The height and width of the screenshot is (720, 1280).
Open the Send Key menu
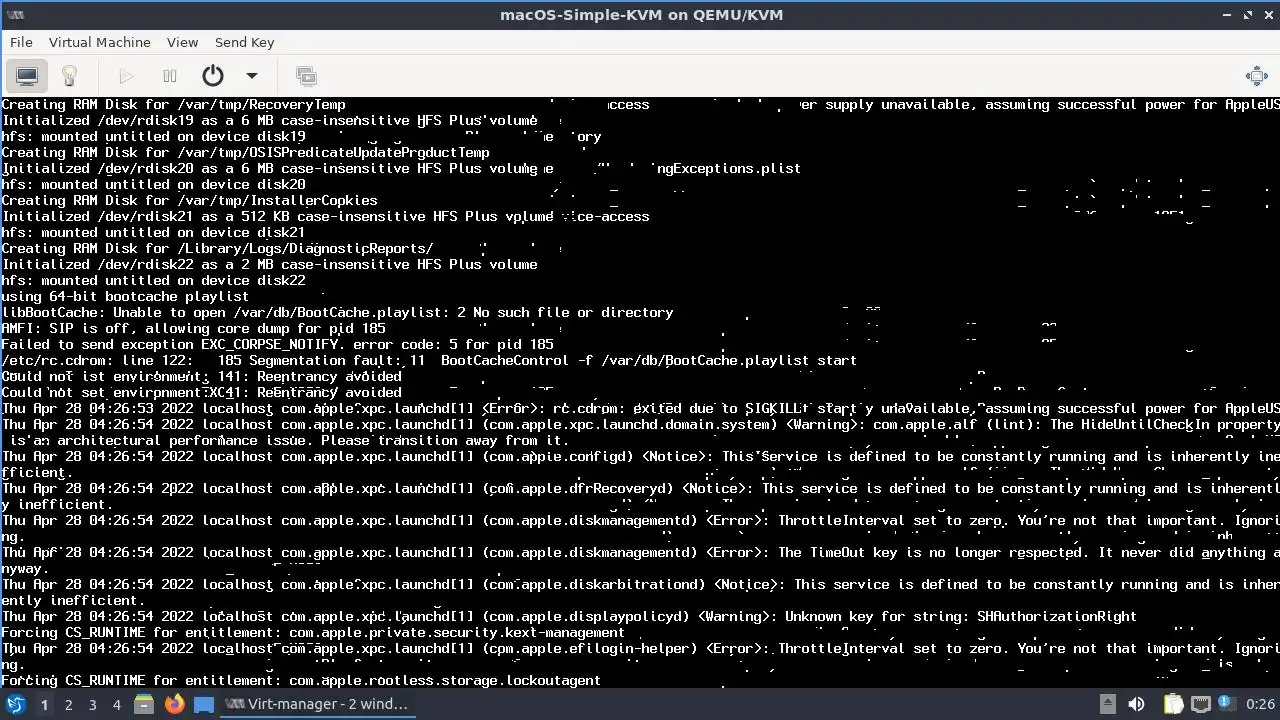click(244, 42)
